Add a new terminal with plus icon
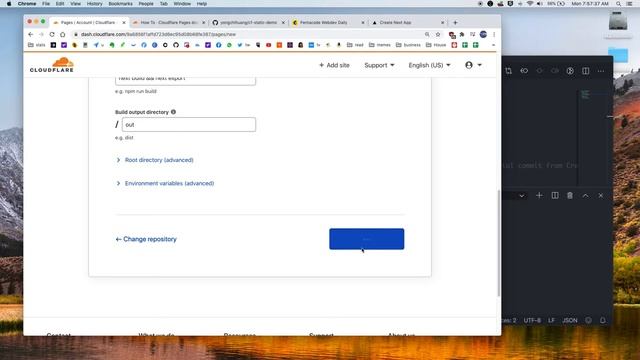Viewport: 640px width, 360px height. [x=539, y=196]
